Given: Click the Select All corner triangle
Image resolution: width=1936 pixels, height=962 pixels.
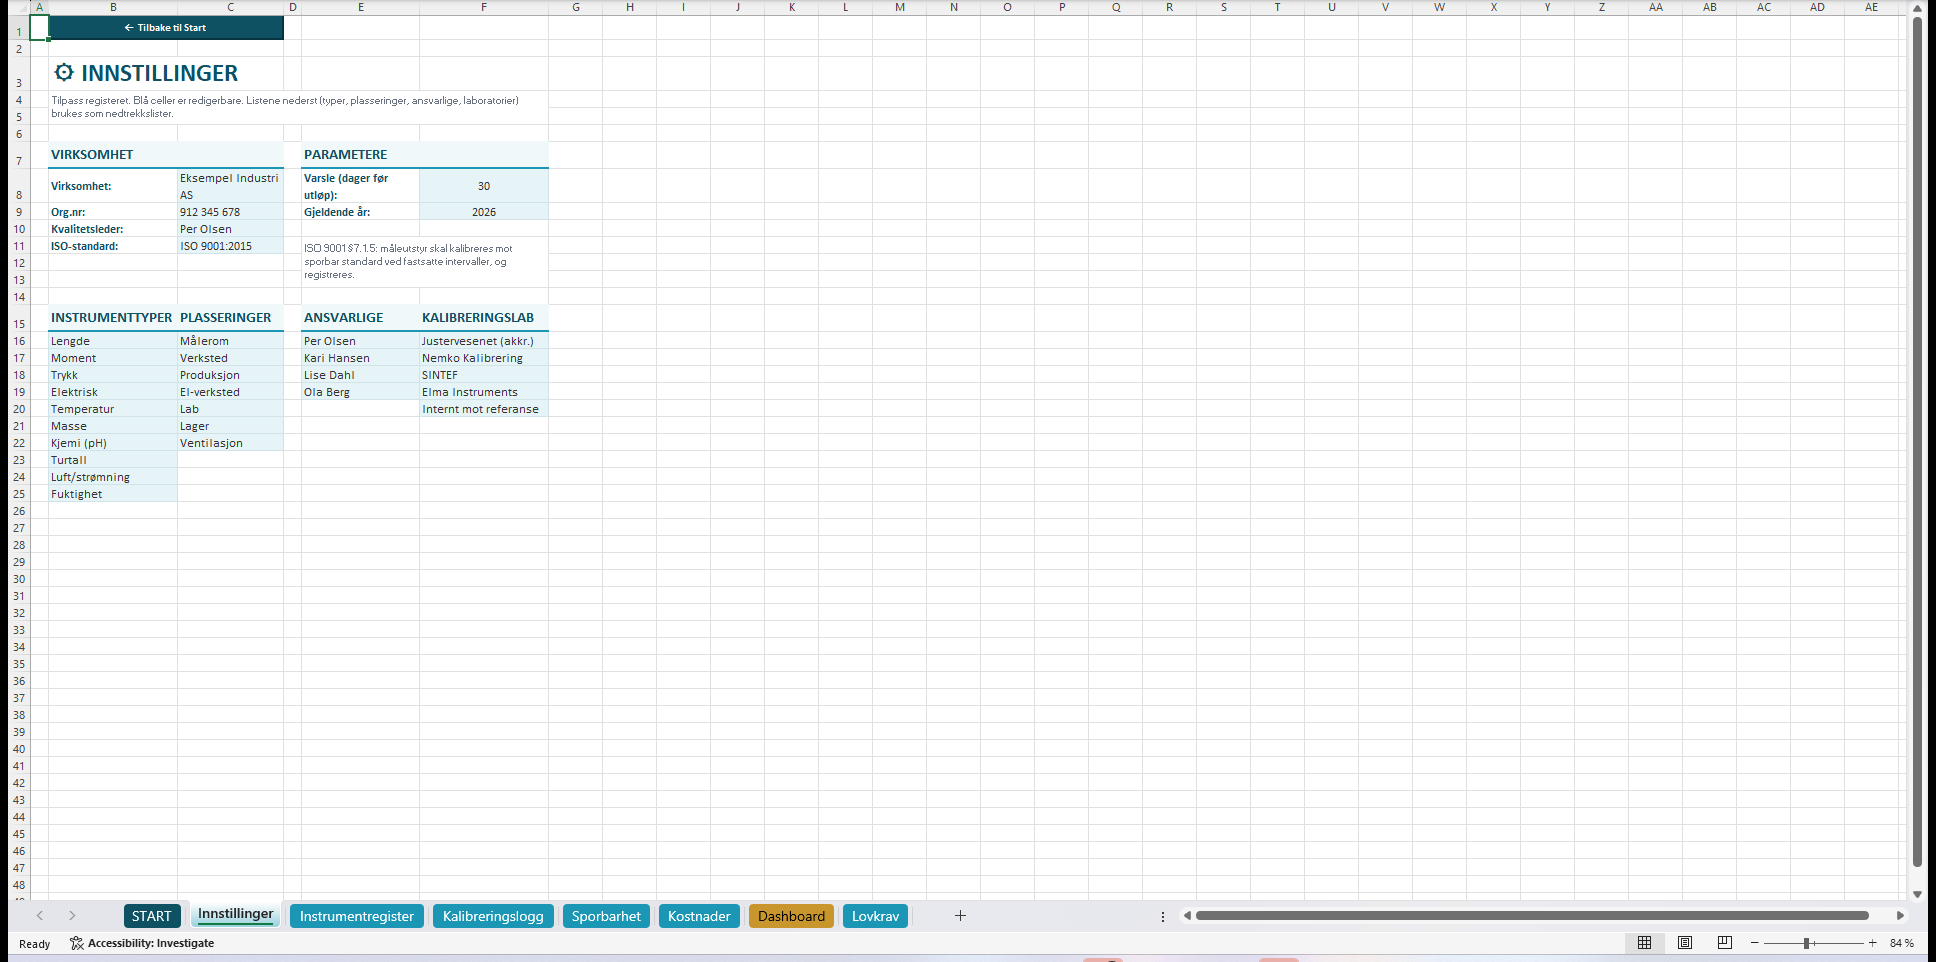Looking at the screenshot, I should coord(20,7).
